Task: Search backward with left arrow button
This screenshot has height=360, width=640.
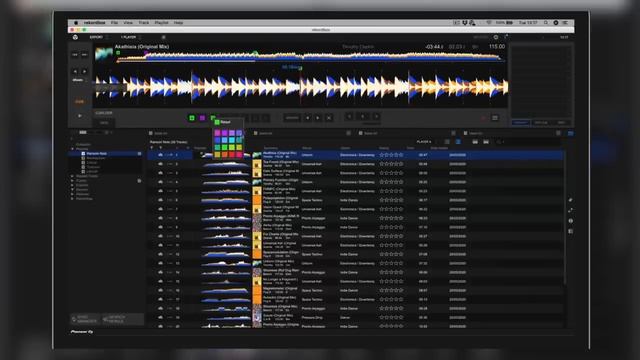Action: (x=75, y=71)
